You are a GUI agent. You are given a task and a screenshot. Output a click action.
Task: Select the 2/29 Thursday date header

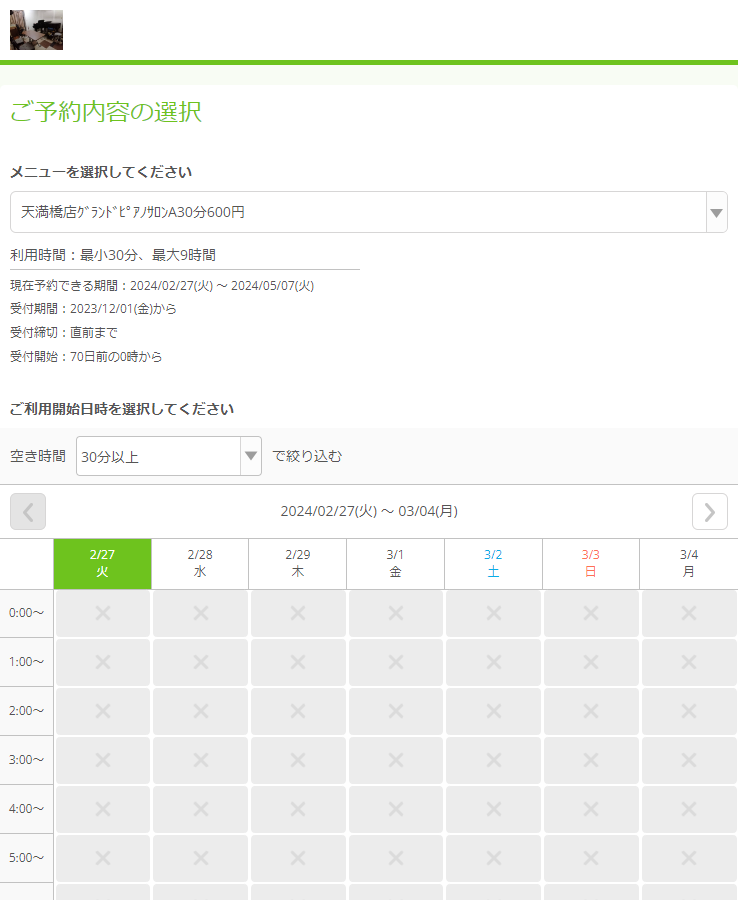[x=298, y=564]
